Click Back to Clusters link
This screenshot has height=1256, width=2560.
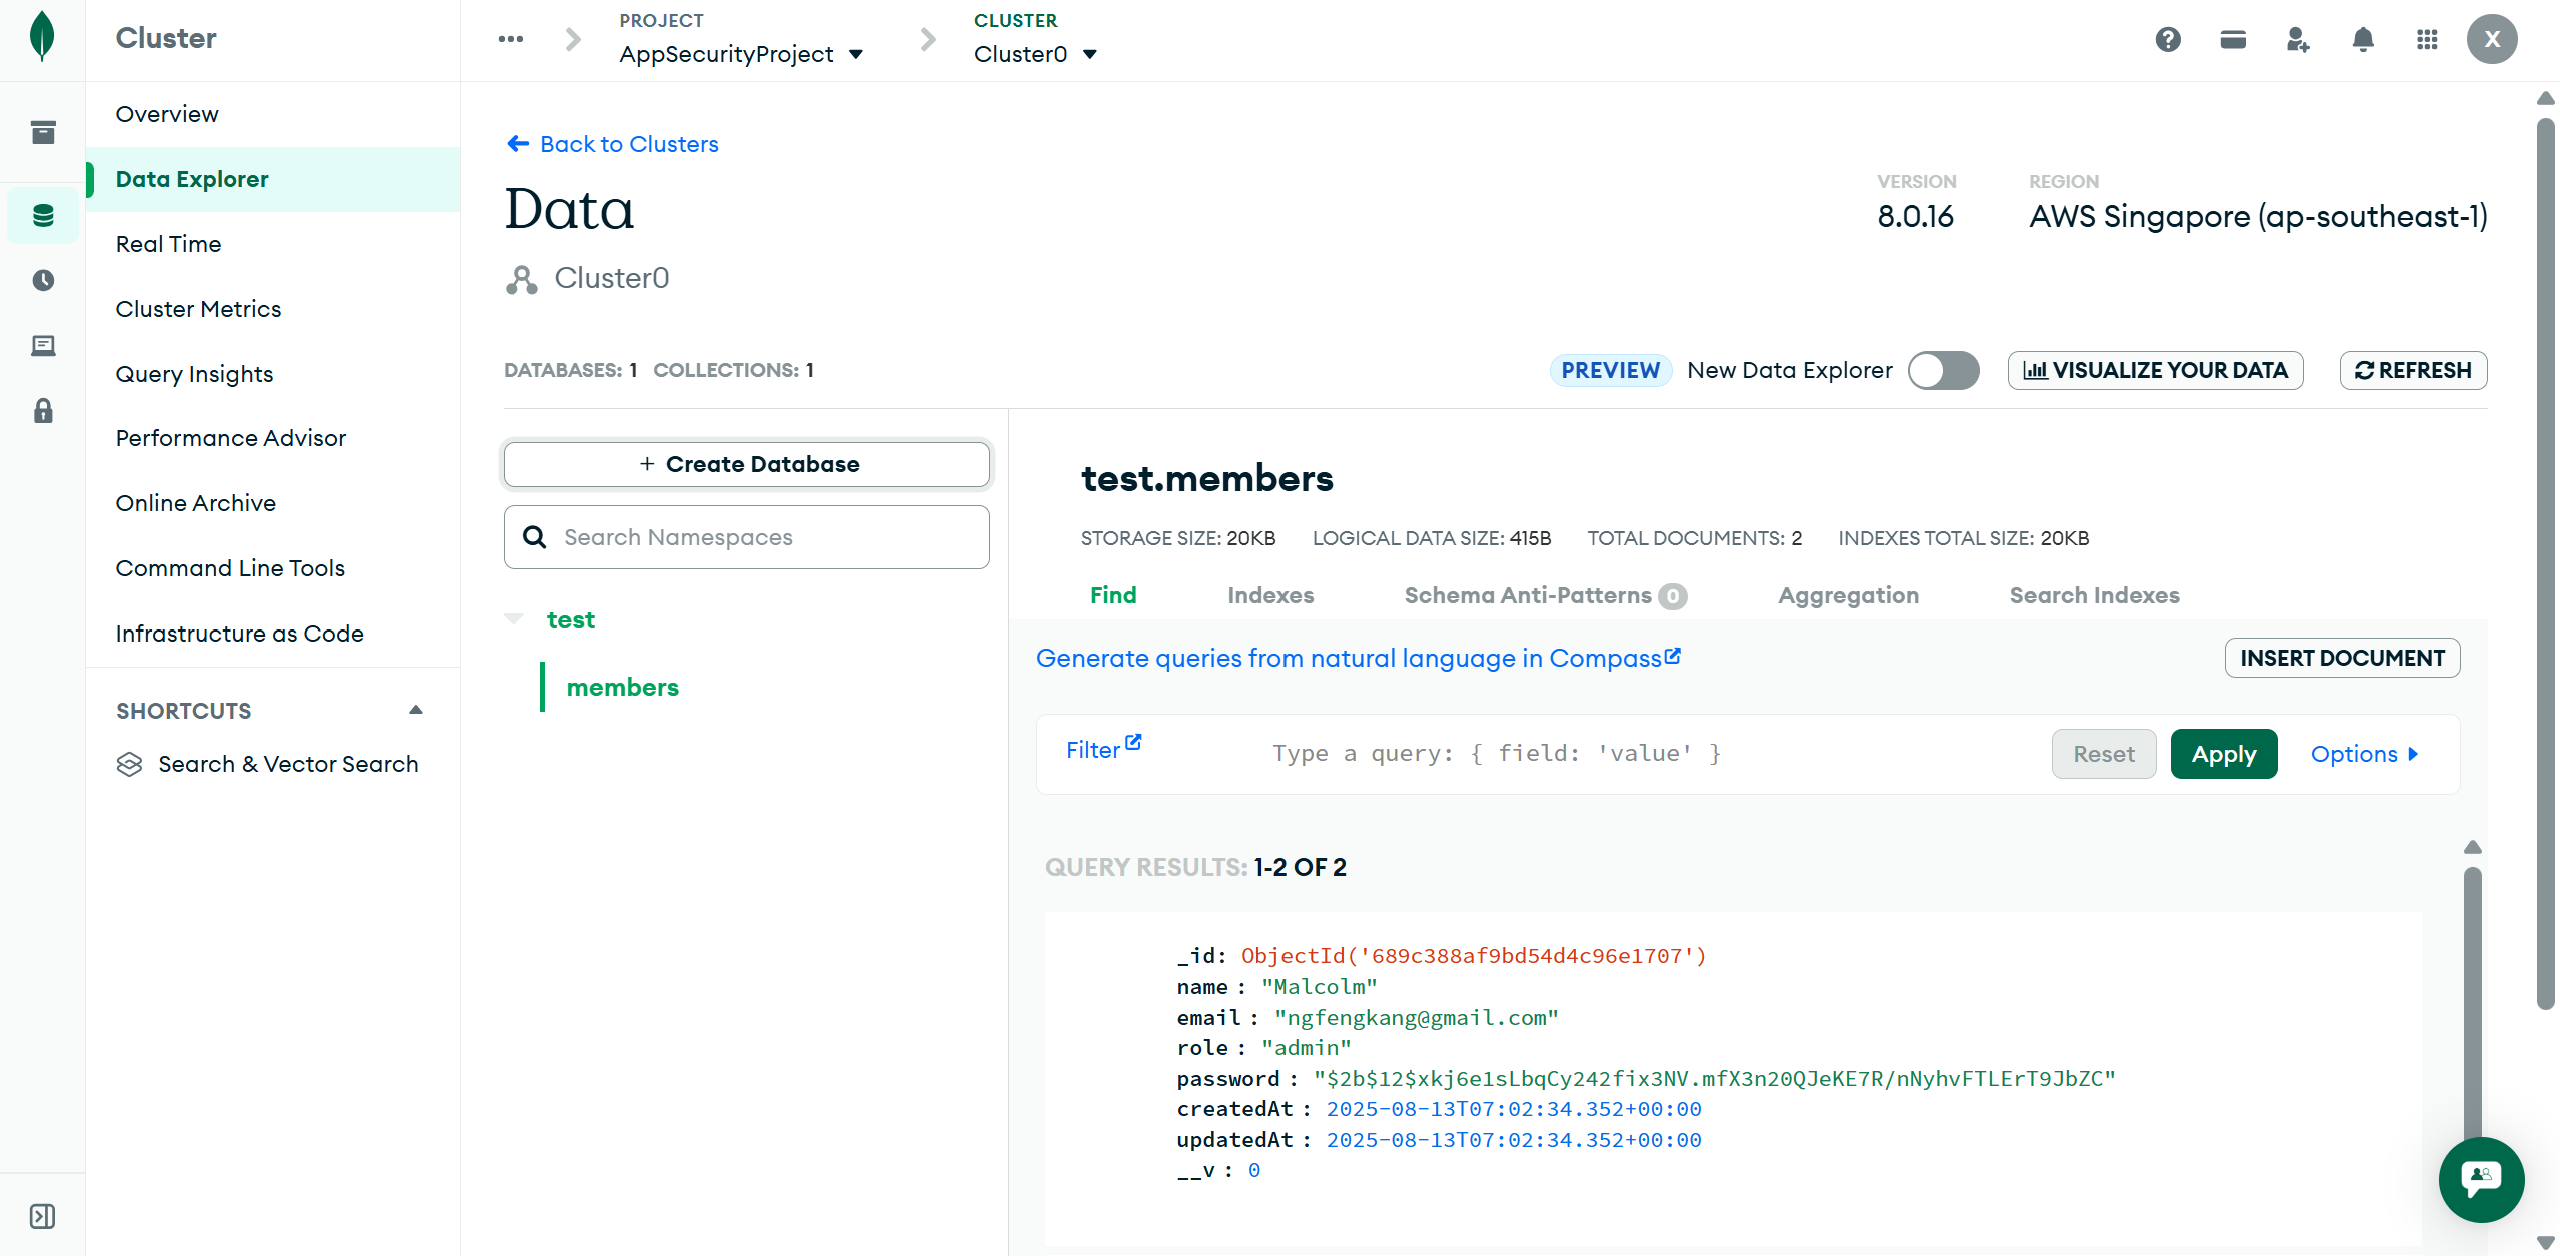pos(612,144)
